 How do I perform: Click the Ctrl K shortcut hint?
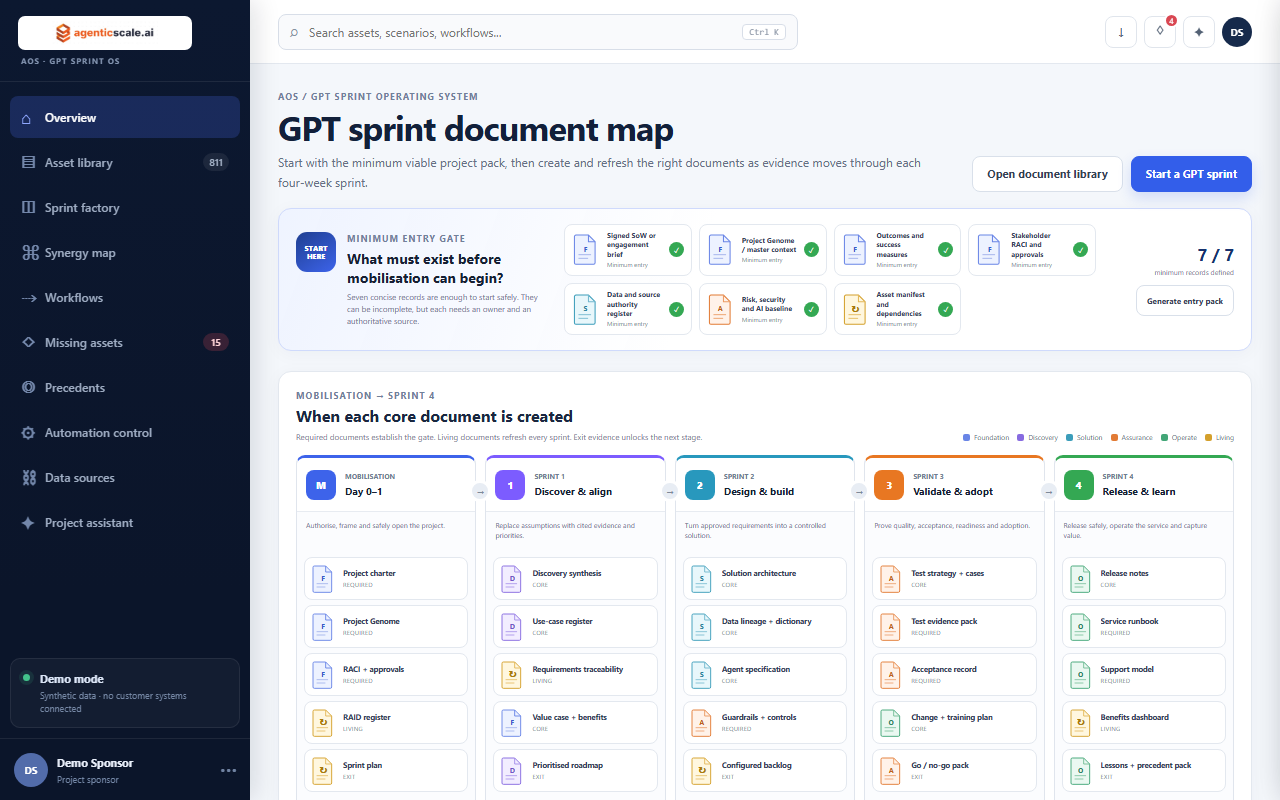point(764,32)
